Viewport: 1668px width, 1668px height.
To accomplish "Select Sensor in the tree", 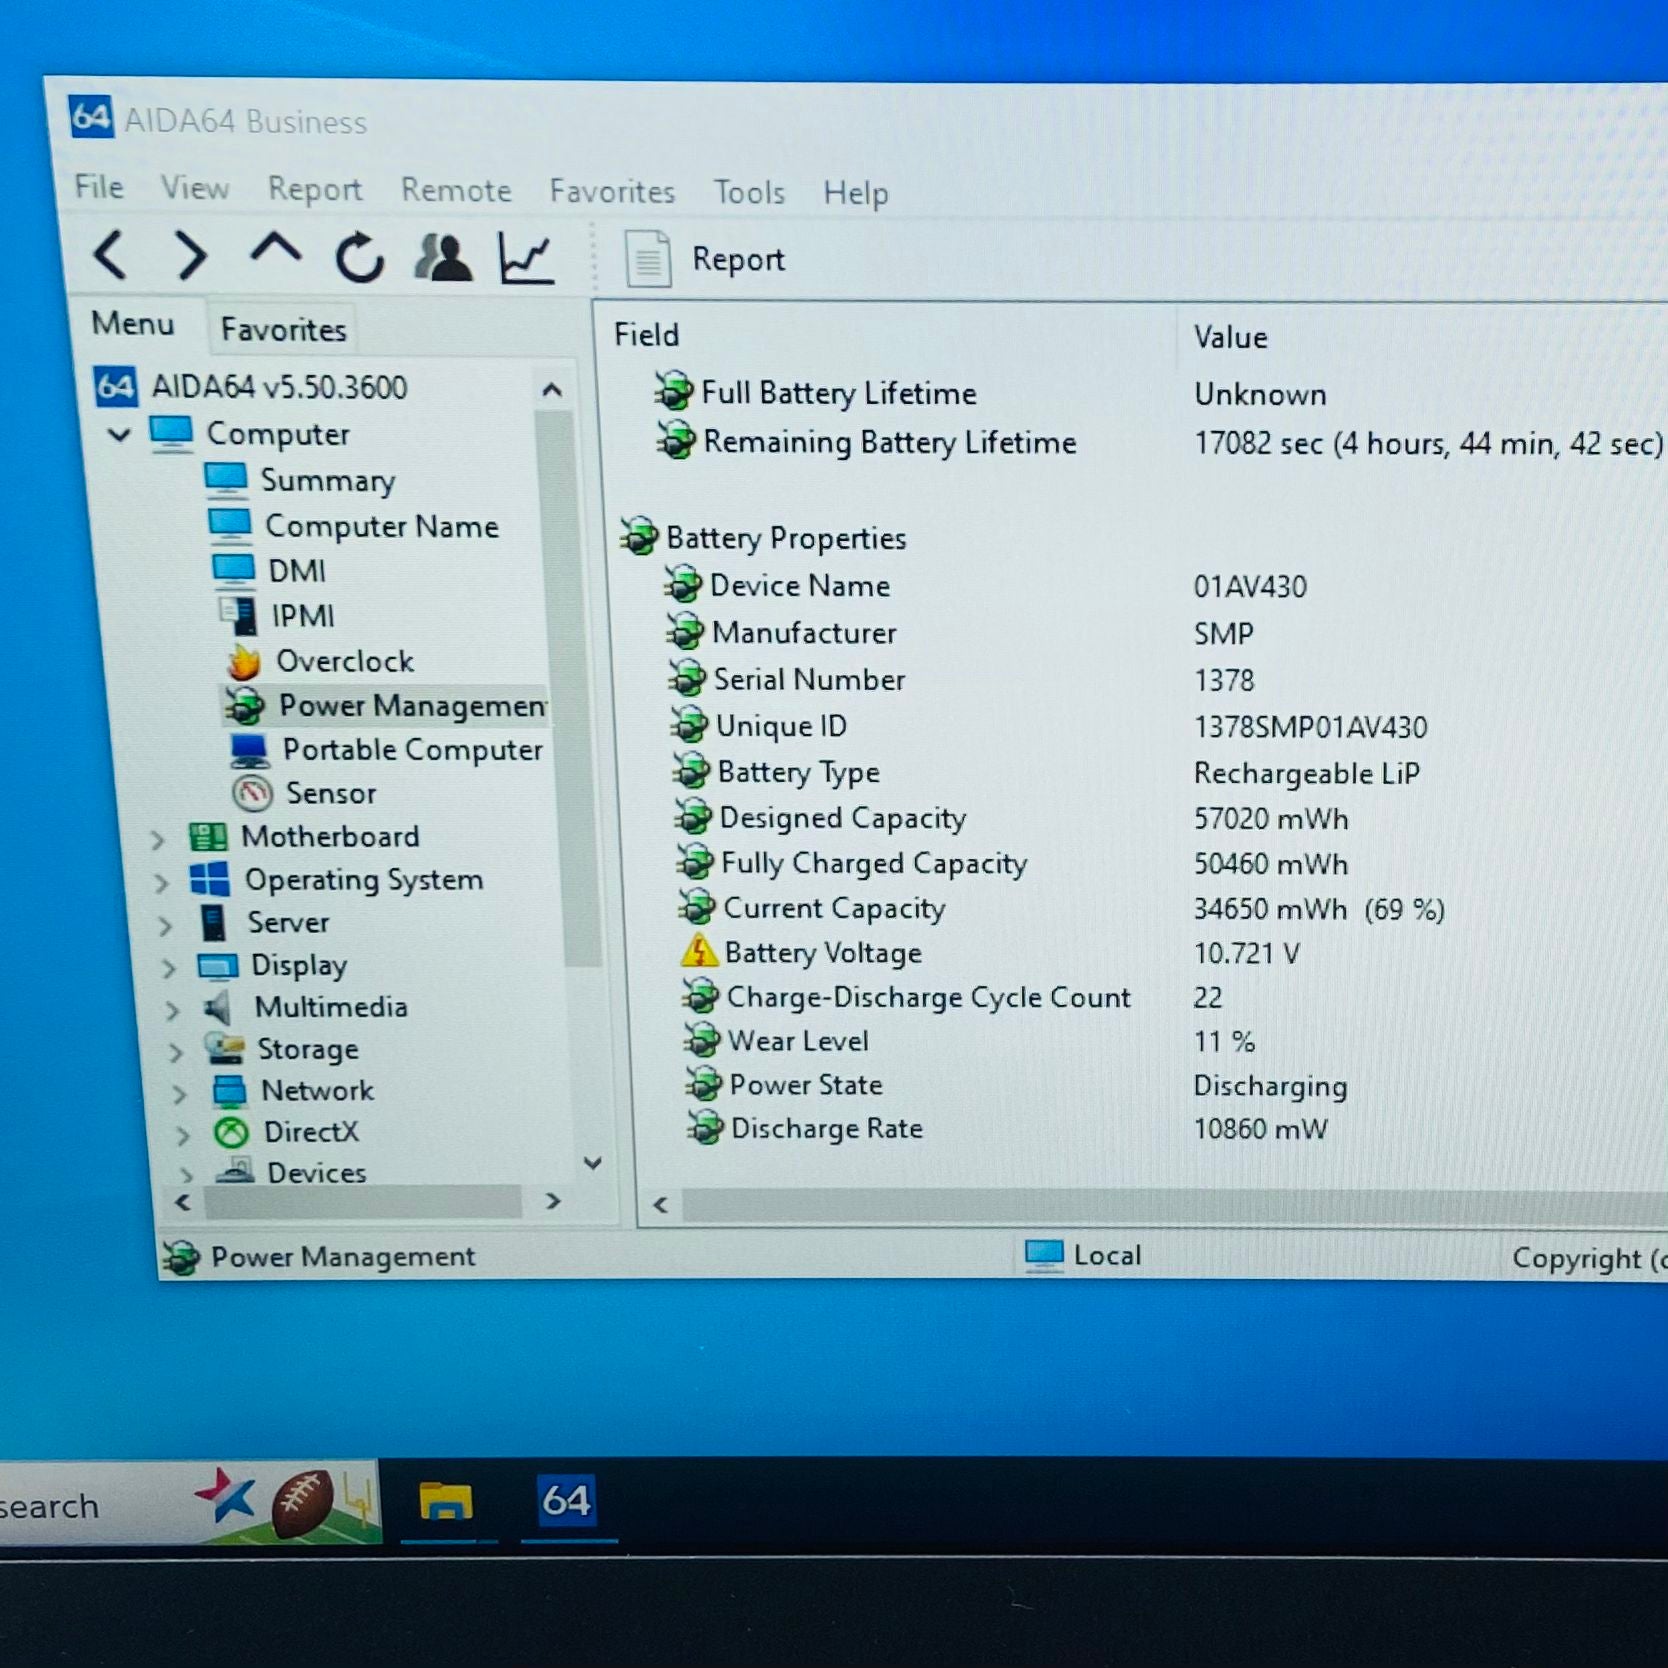I will (x=330, y=793).
